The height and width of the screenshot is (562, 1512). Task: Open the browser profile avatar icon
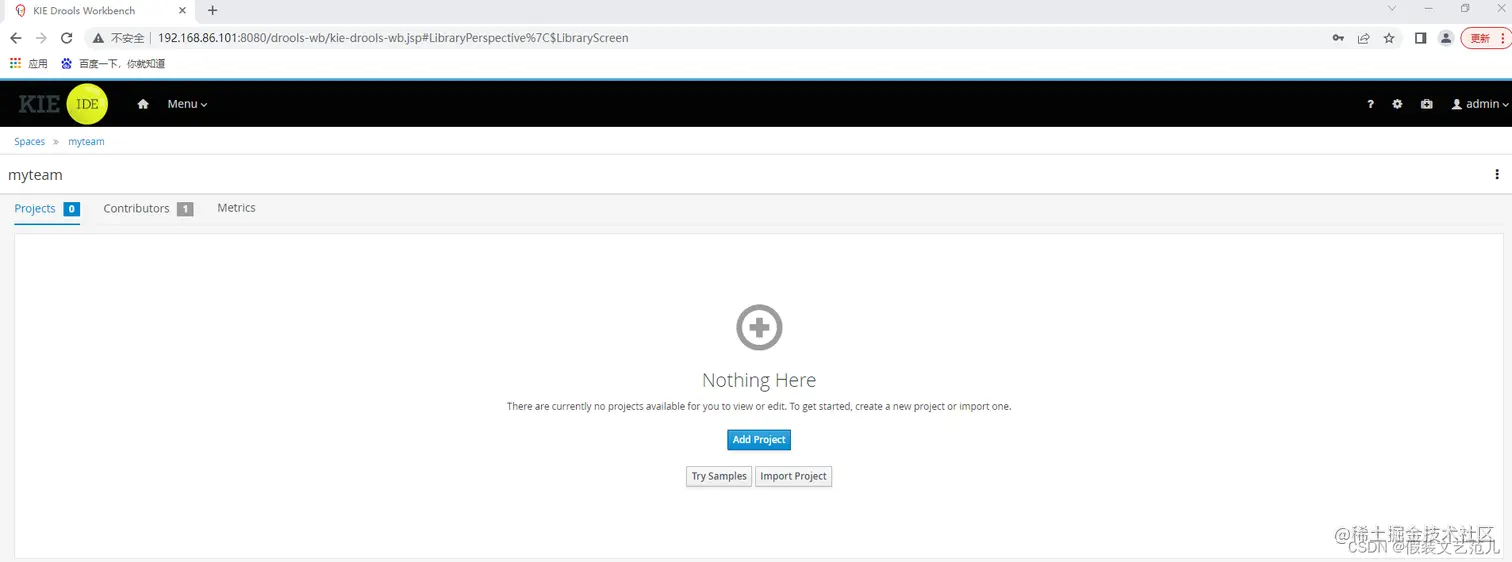[1446, 38]
